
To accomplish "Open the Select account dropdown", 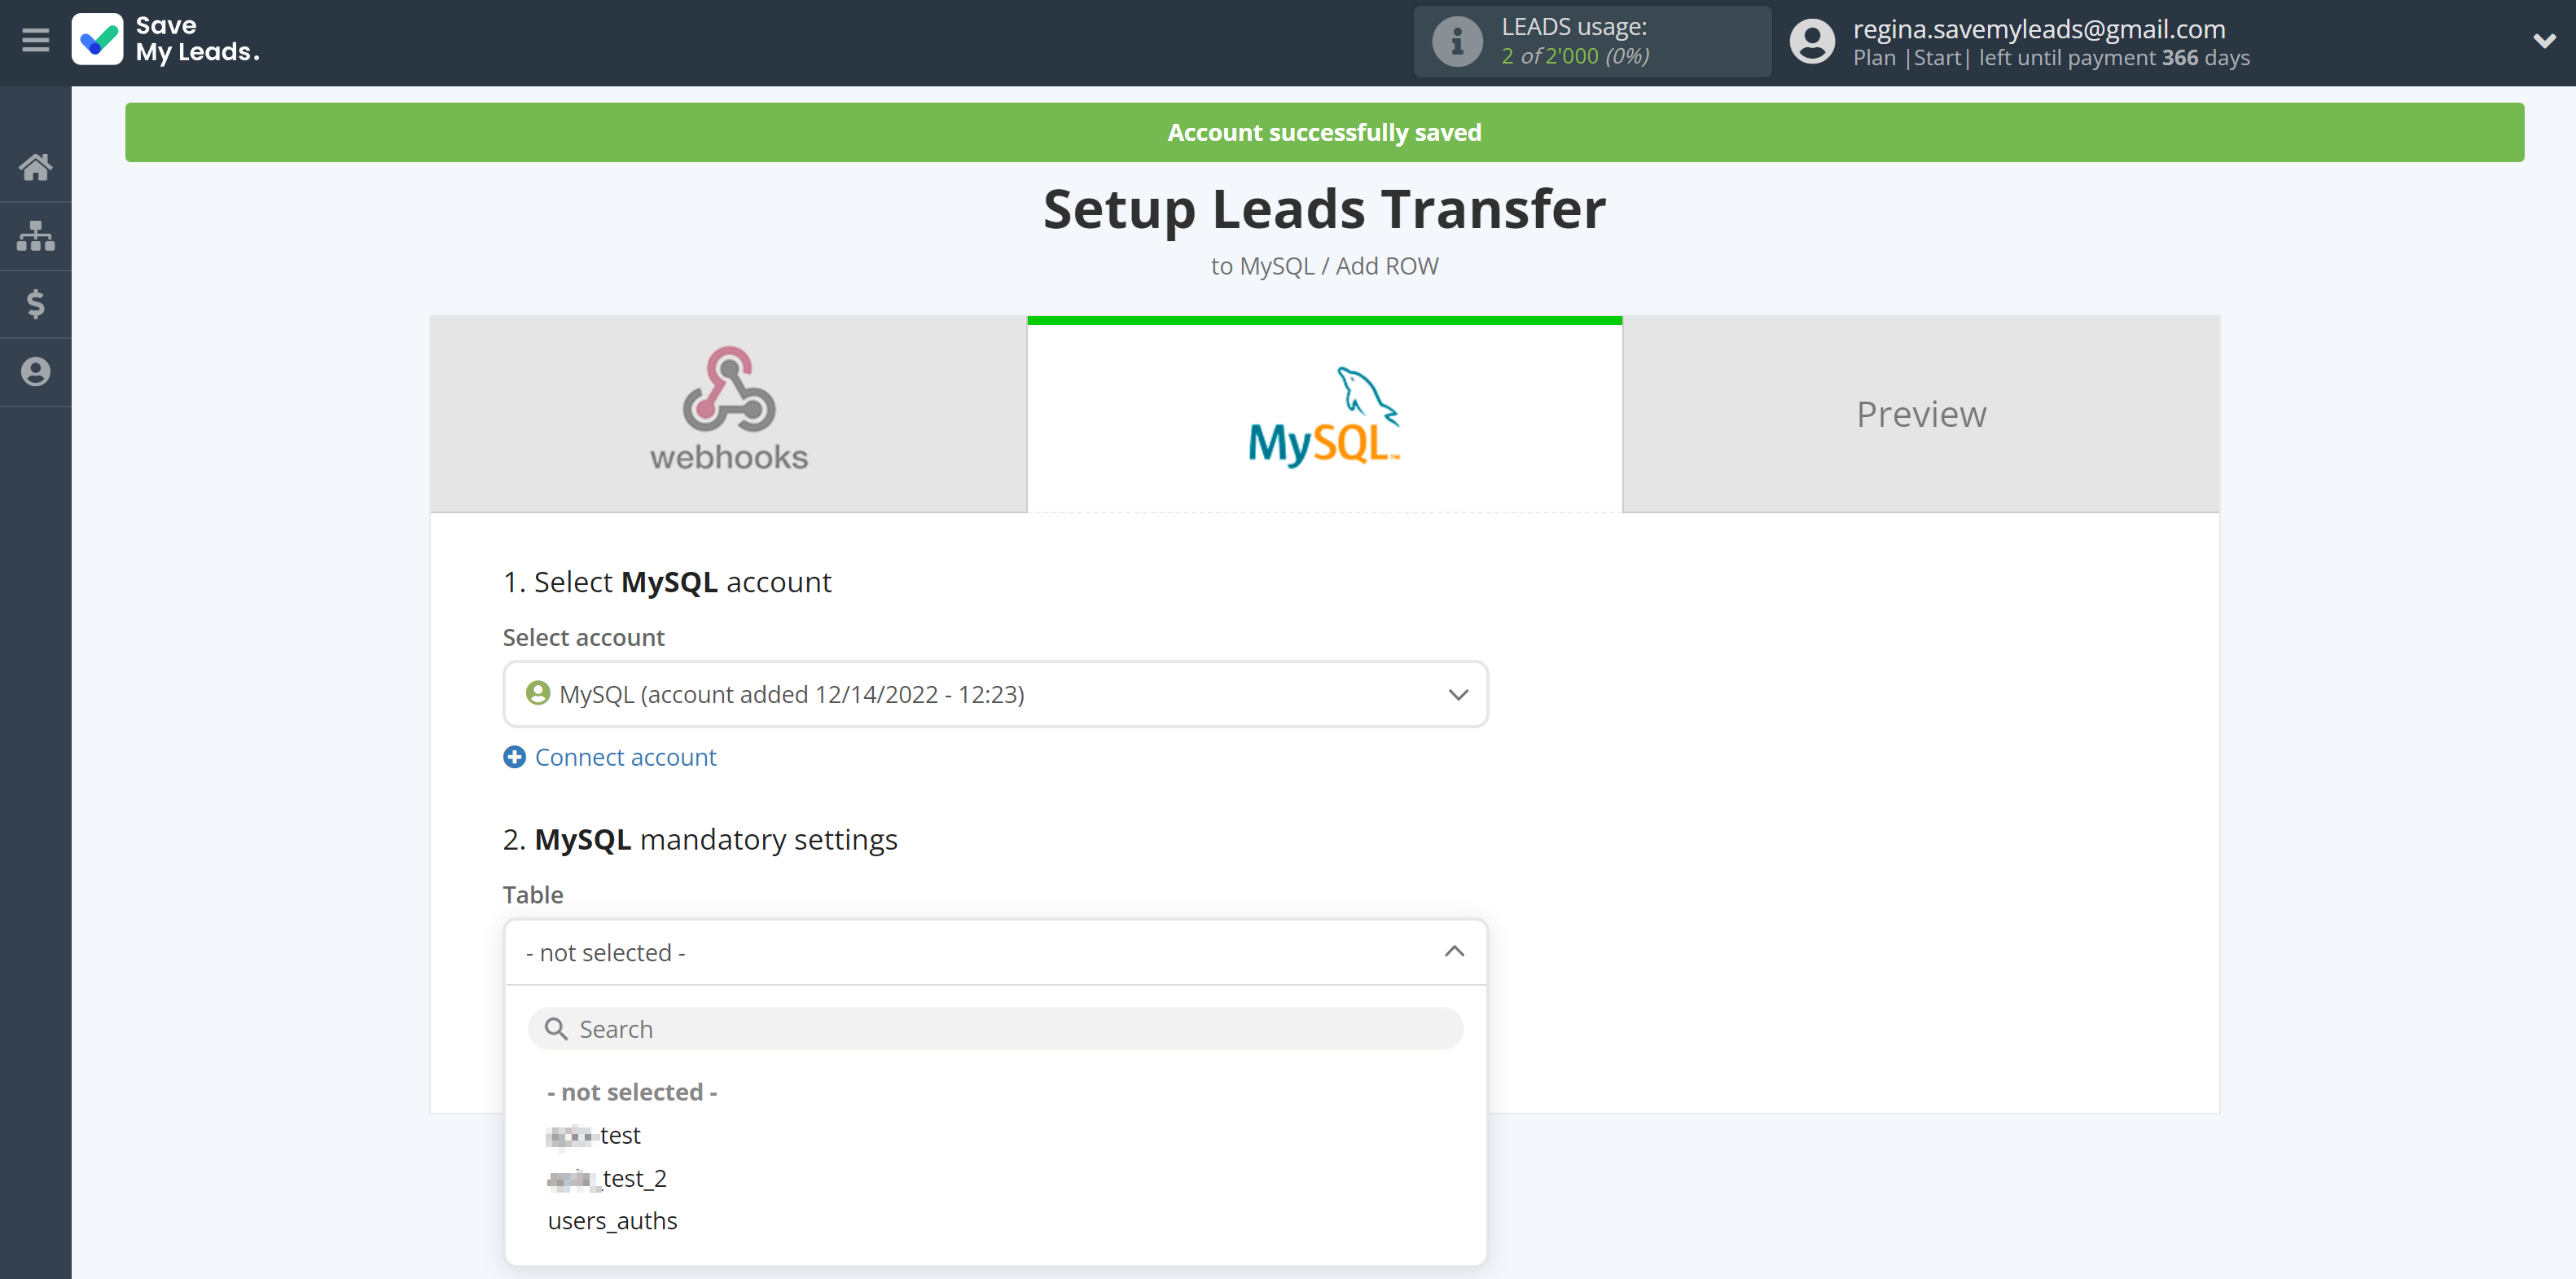I will (x=995, y=694).
